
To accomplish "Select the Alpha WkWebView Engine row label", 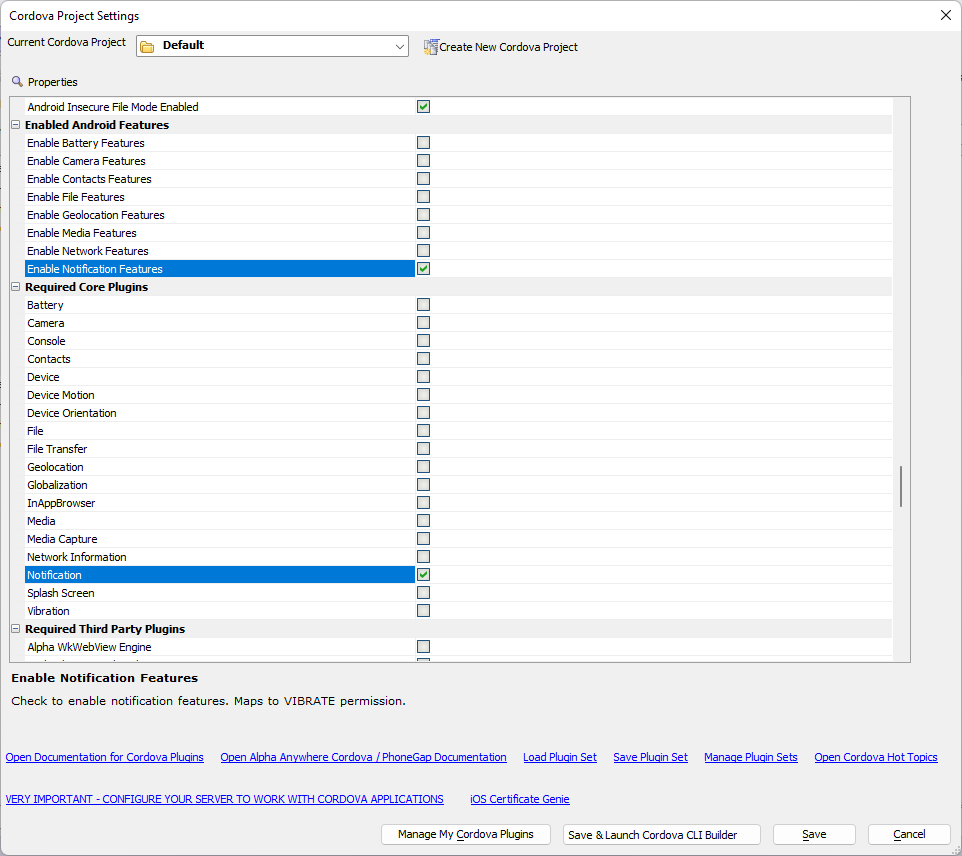I will point(90,647).
